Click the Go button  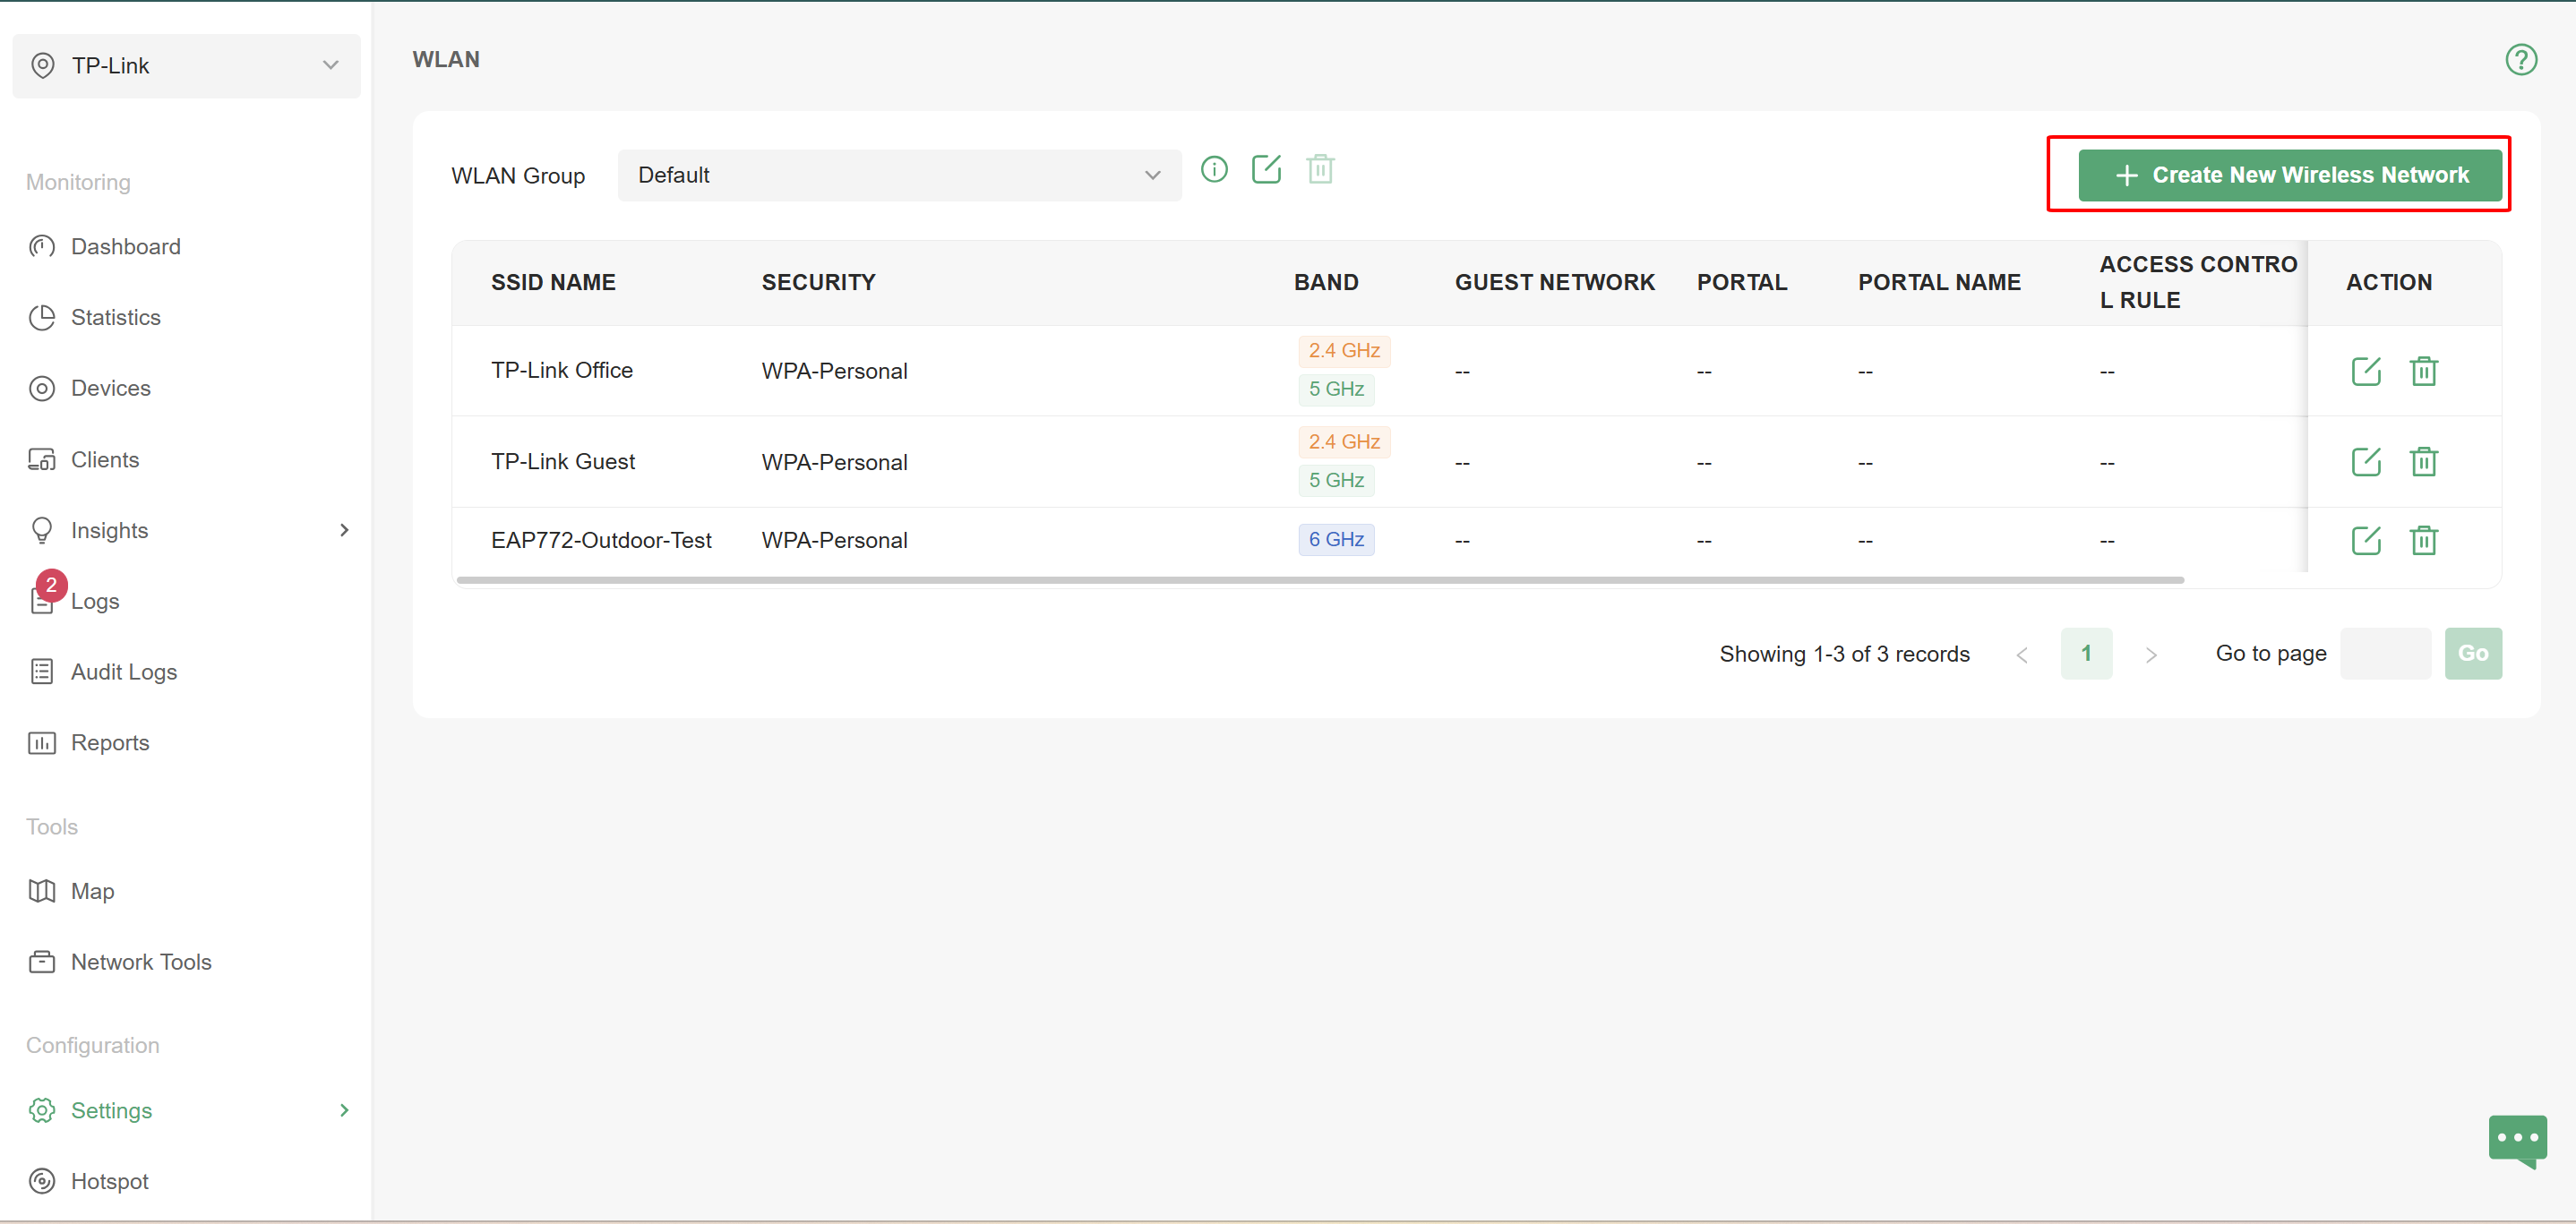(x=2472, y=653)
